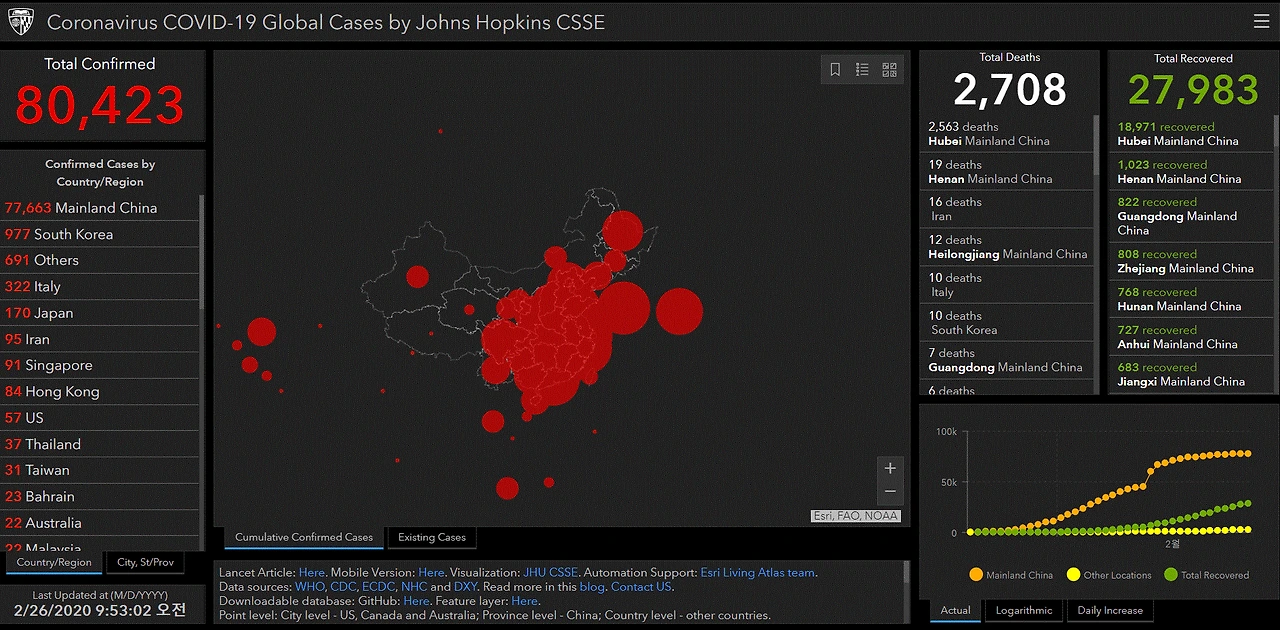Zoom in on the map
The height and width of the screenshot is (630, 1280).
(890, 468)
